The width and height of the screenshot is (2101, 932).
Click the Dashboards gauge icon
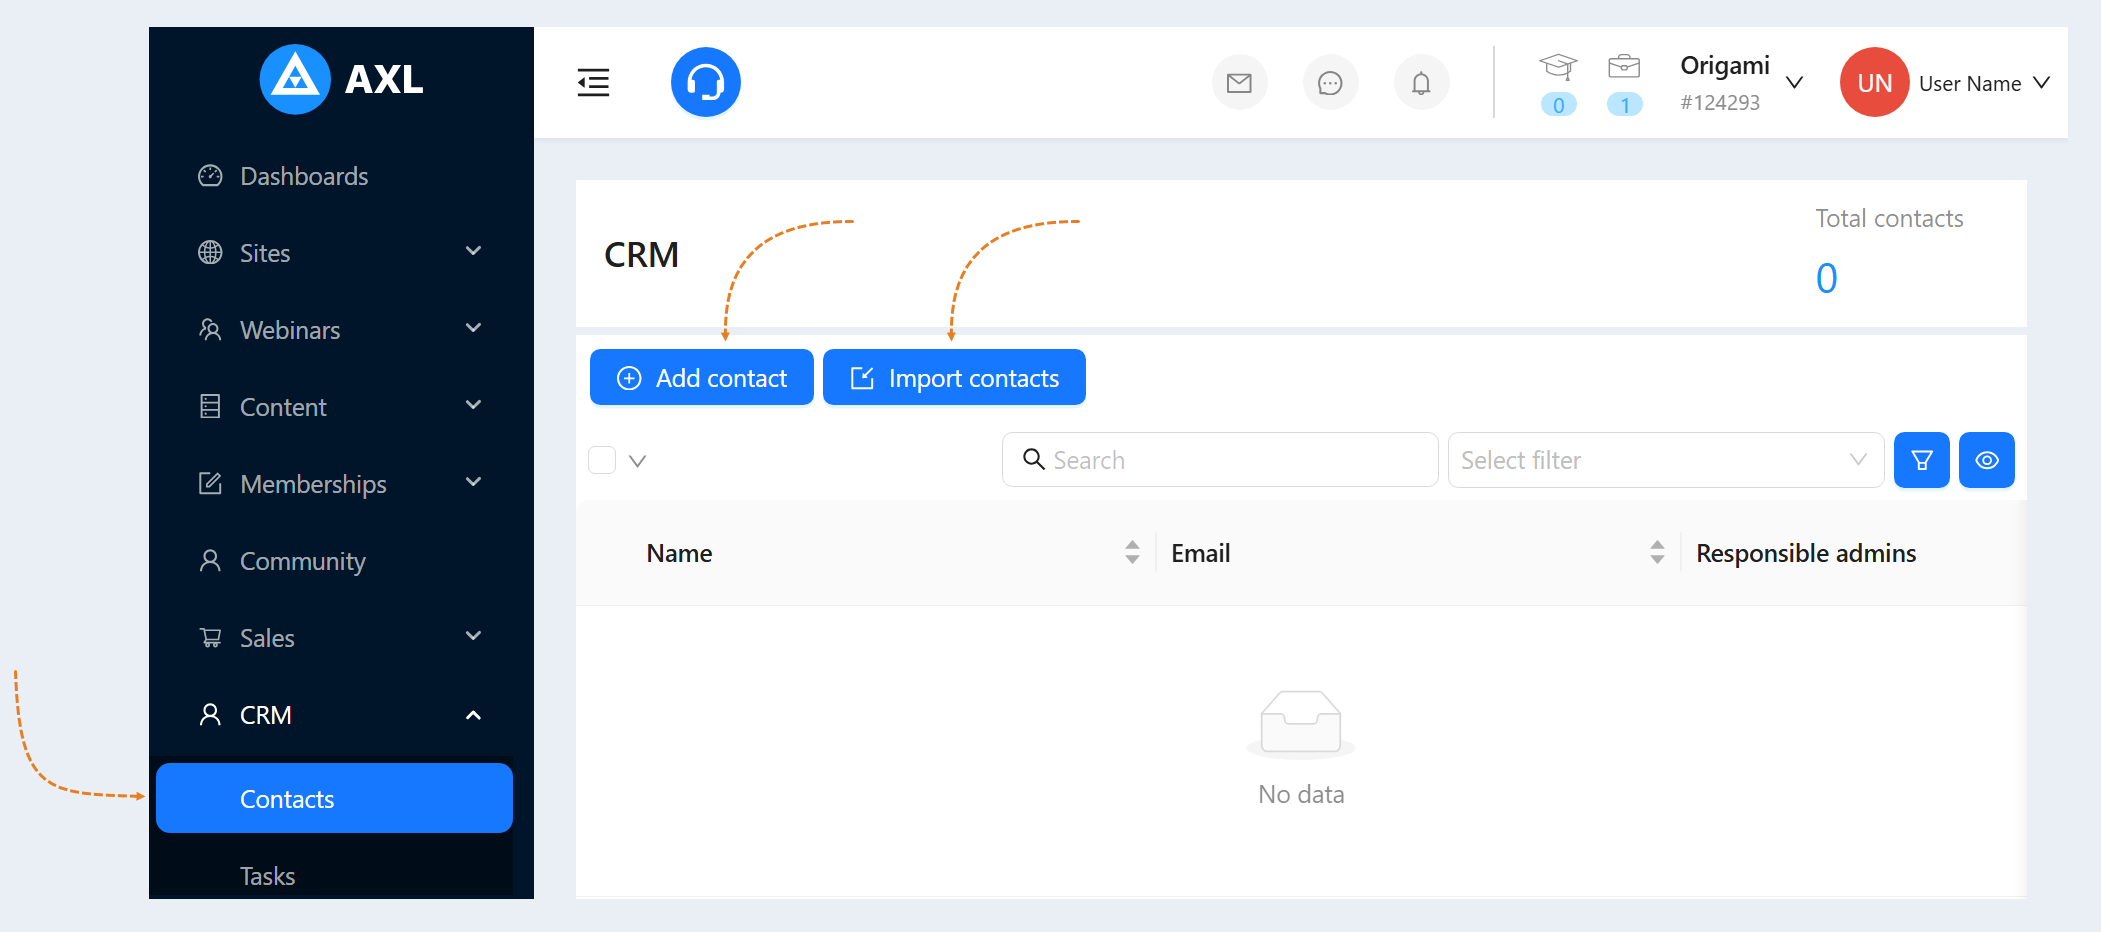coord(210,176)
